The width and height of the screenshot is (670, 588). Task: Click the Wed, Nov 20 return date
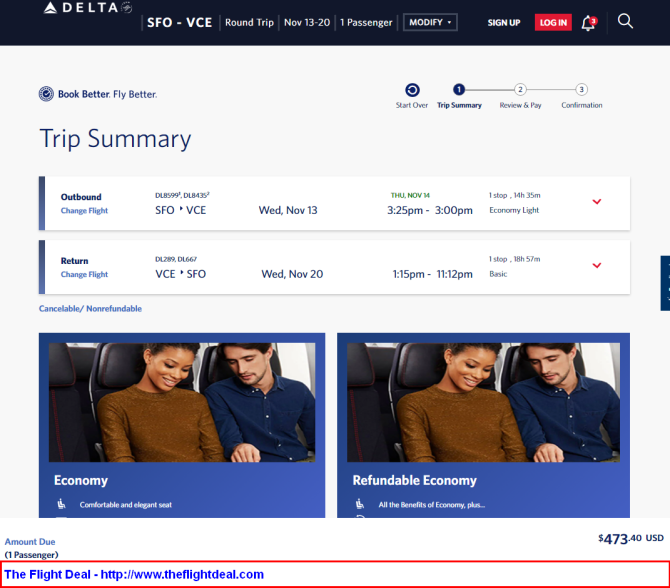[x=292, y=274]
